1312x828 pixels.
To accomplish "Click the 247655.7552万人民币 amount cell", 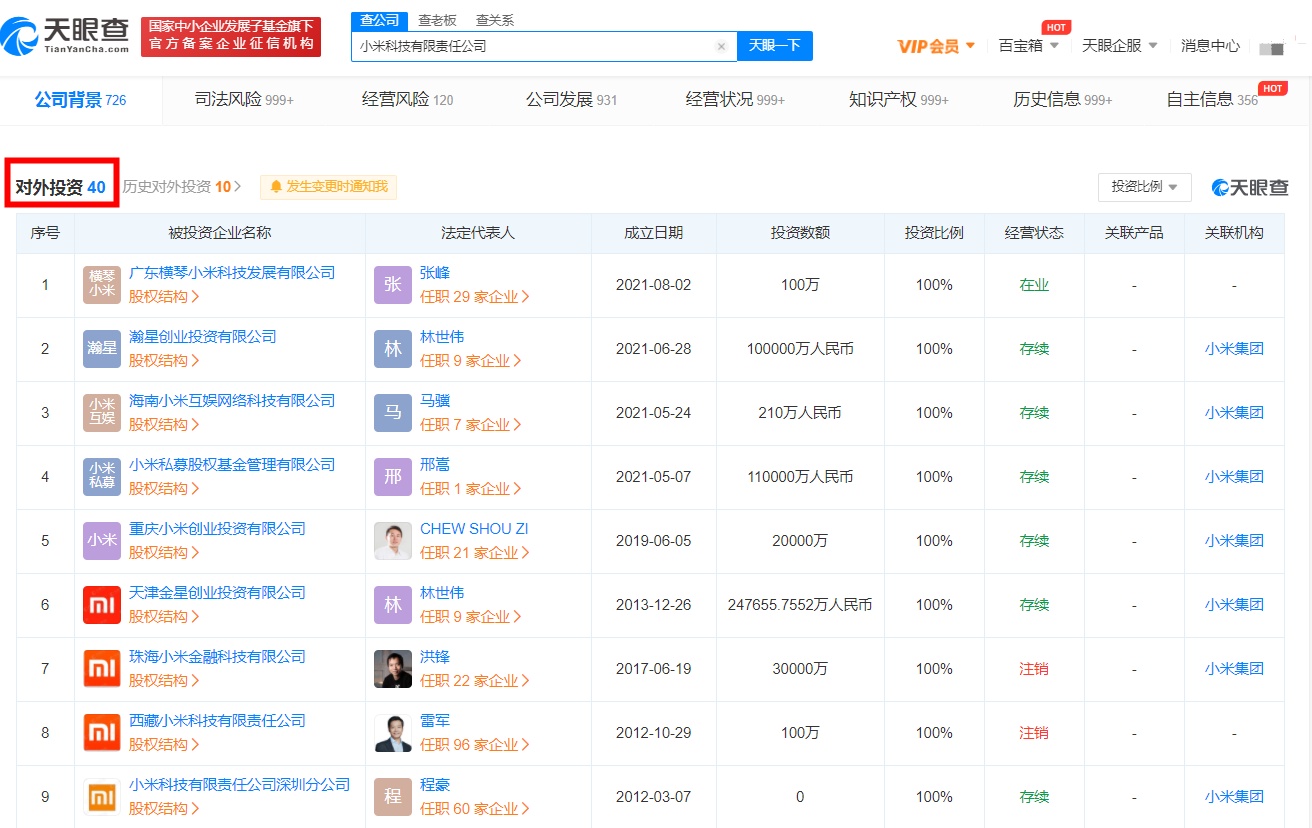I will [x=800, y=605].
